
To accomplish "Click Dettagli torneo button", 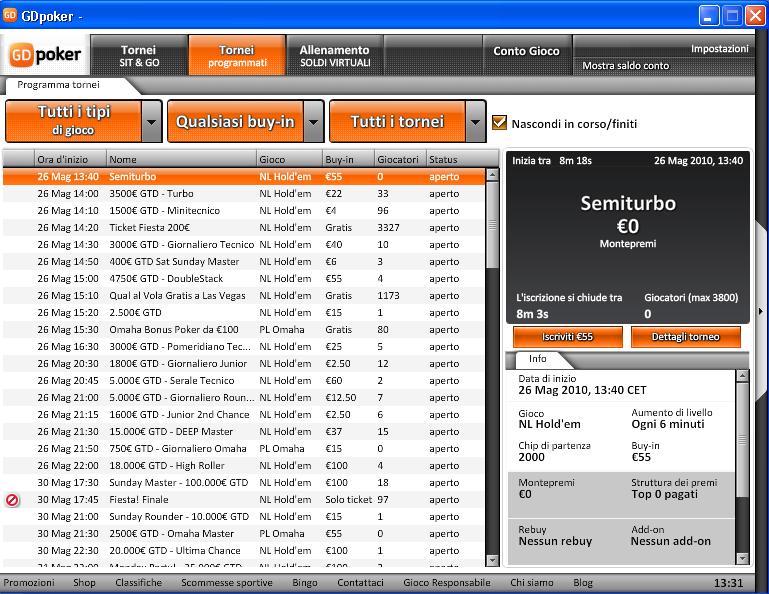I will [x=686, y=337].
